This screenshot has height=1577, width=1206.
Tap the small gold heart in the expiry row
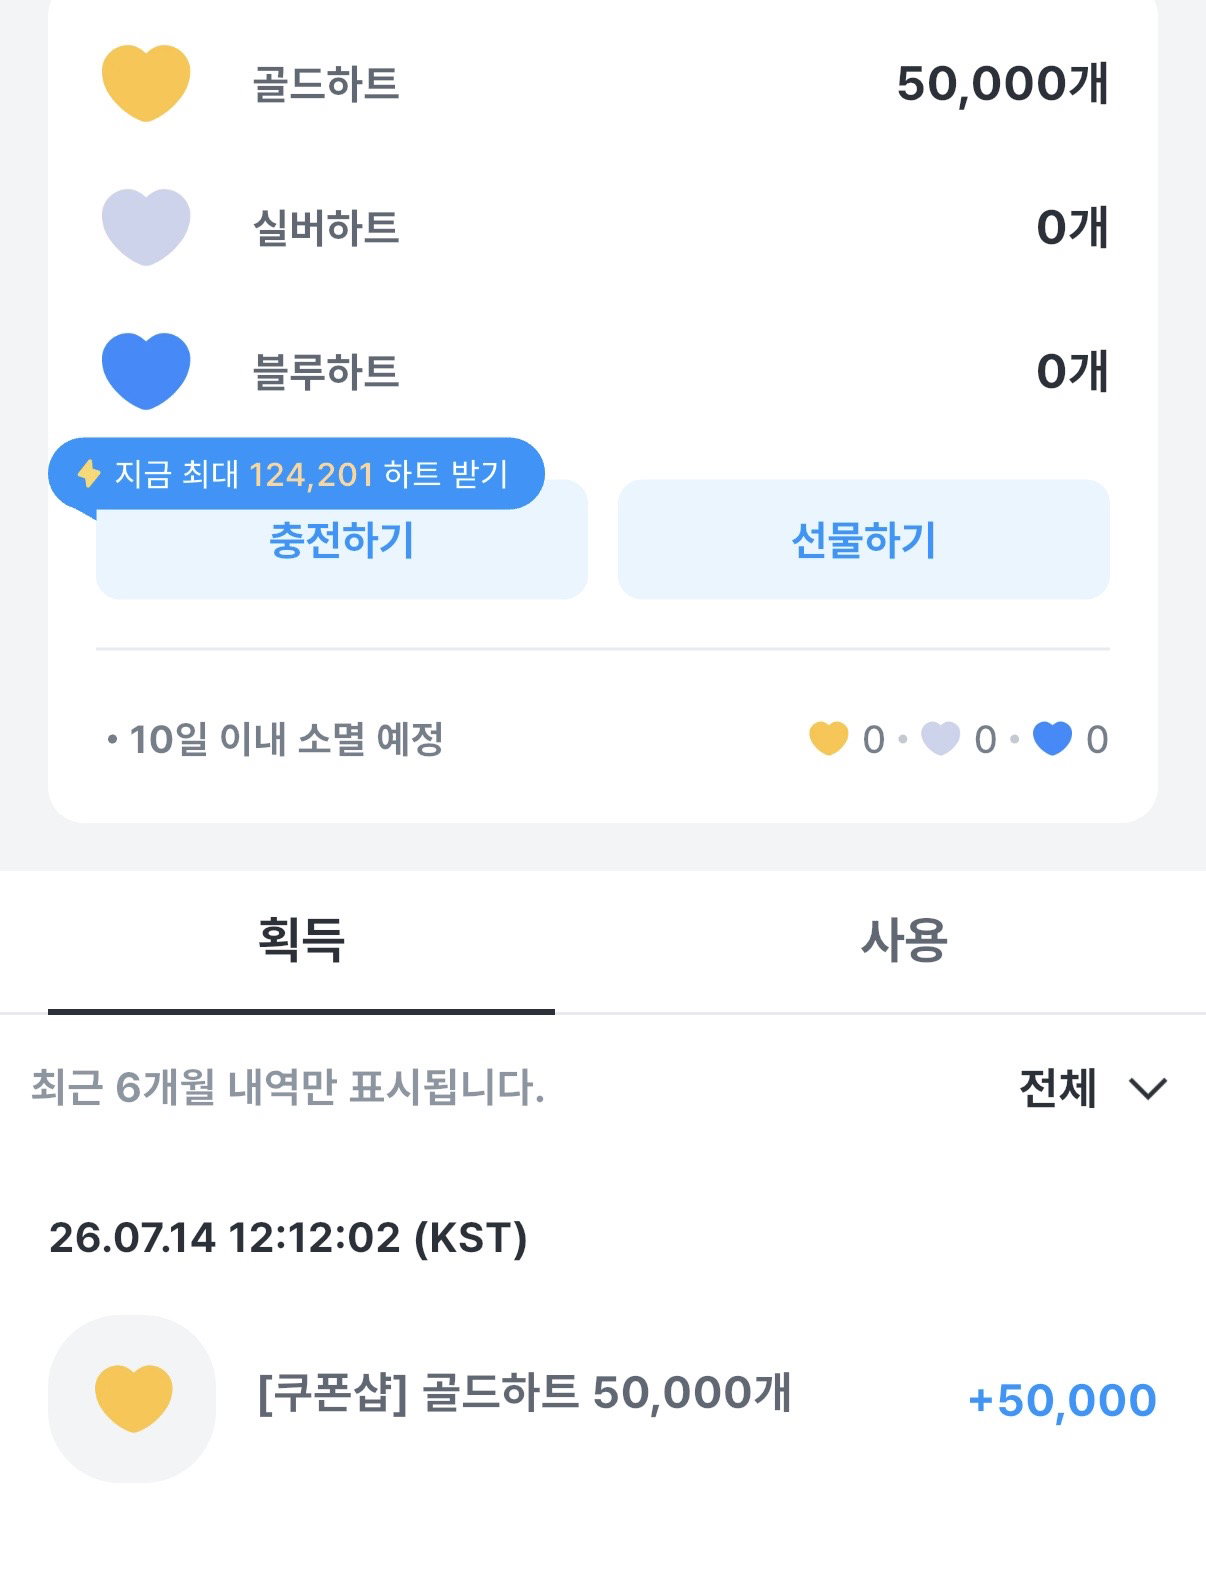[x=828, y=739]
